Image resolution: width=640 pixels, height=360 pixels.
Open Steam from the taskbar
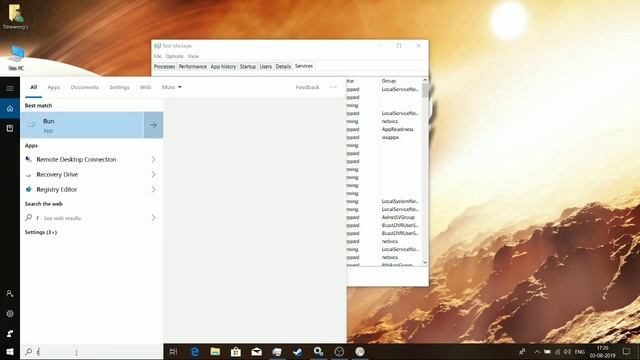click(298, 351)
